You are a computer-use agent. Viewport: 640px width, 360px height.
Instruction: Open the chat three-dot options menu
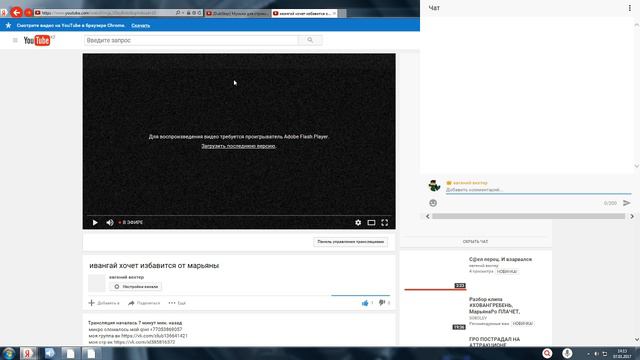(x=629, y=8)
